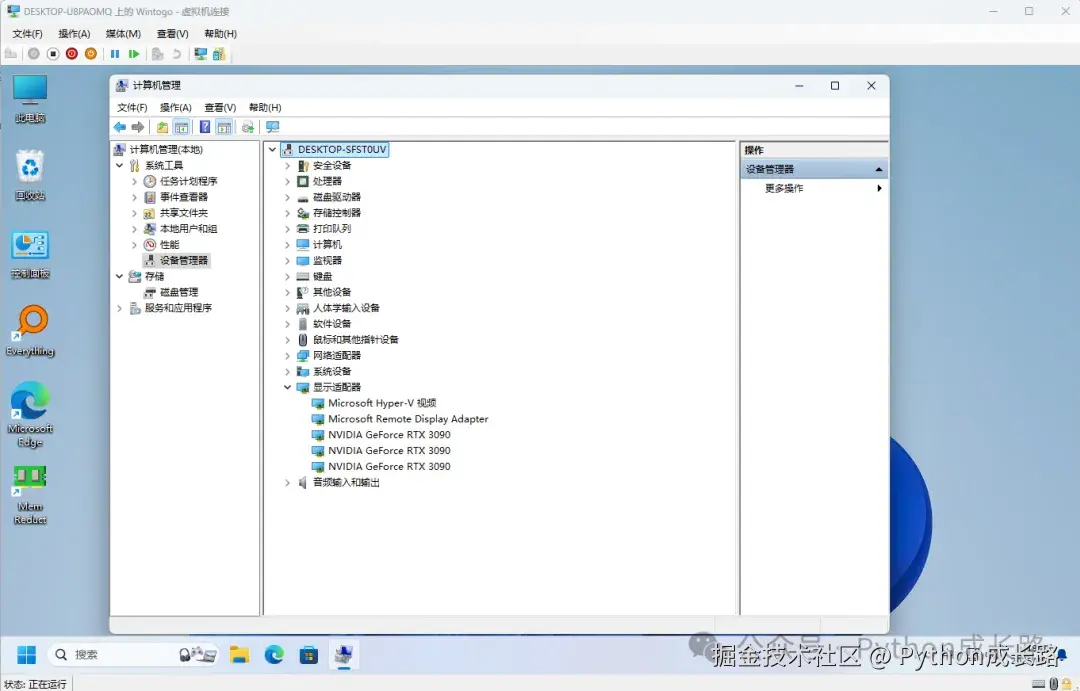The width and height of the screenshot is (1080, 691).
Task: Select 存储控制器 device category
Action: pos(337,213)
